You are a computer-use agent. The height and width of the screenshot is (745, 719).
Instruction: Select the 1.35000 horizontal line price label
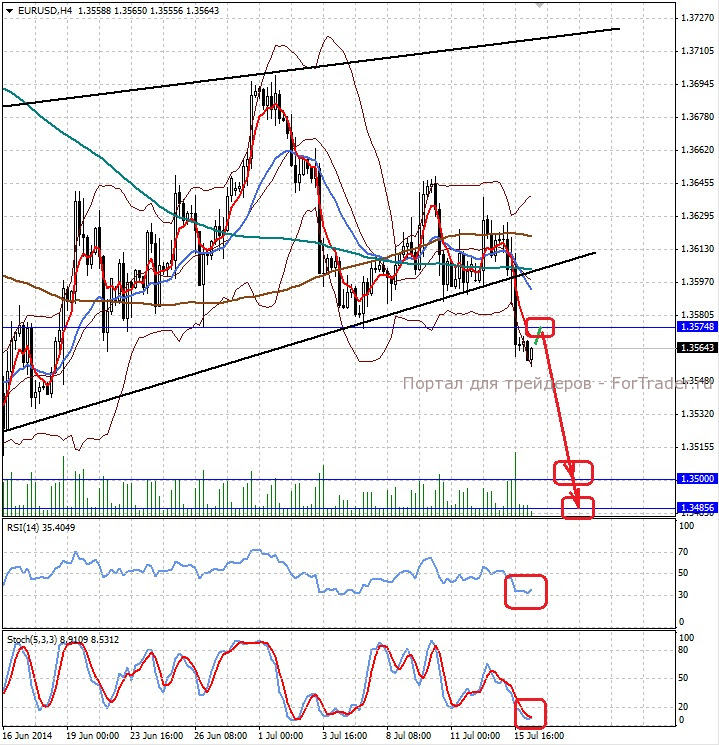697,478
